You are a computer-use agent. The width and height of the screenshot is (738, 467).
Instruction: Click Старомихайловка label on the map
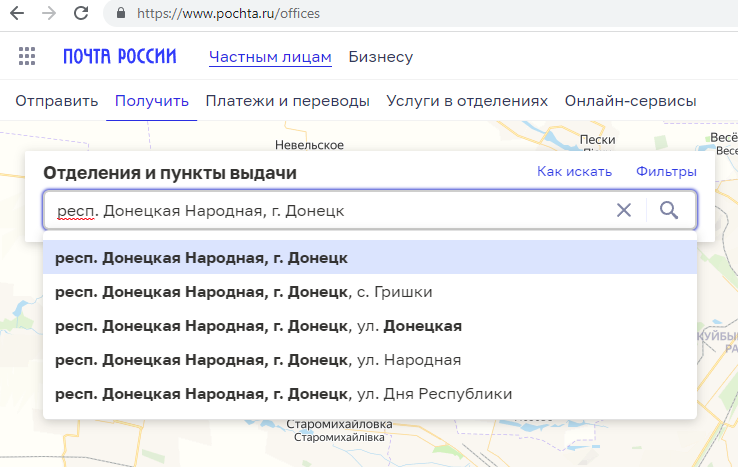coord(339,424)
